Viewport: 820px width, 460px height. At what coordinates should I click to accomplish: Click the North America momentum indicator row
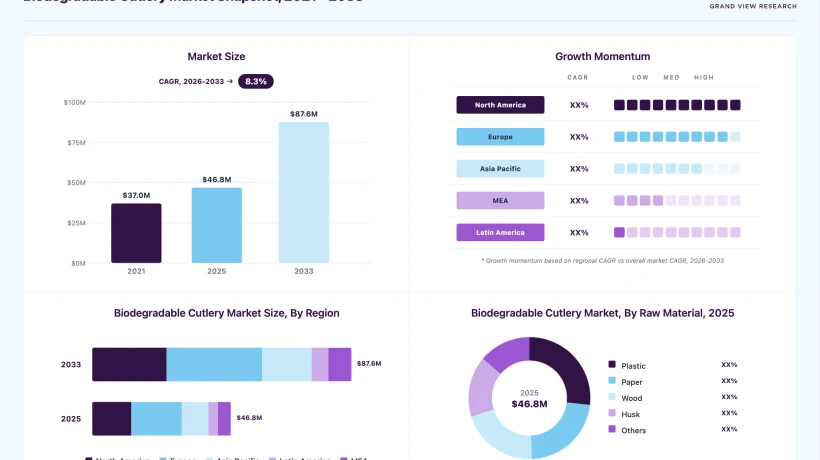[x=677, y=105]
